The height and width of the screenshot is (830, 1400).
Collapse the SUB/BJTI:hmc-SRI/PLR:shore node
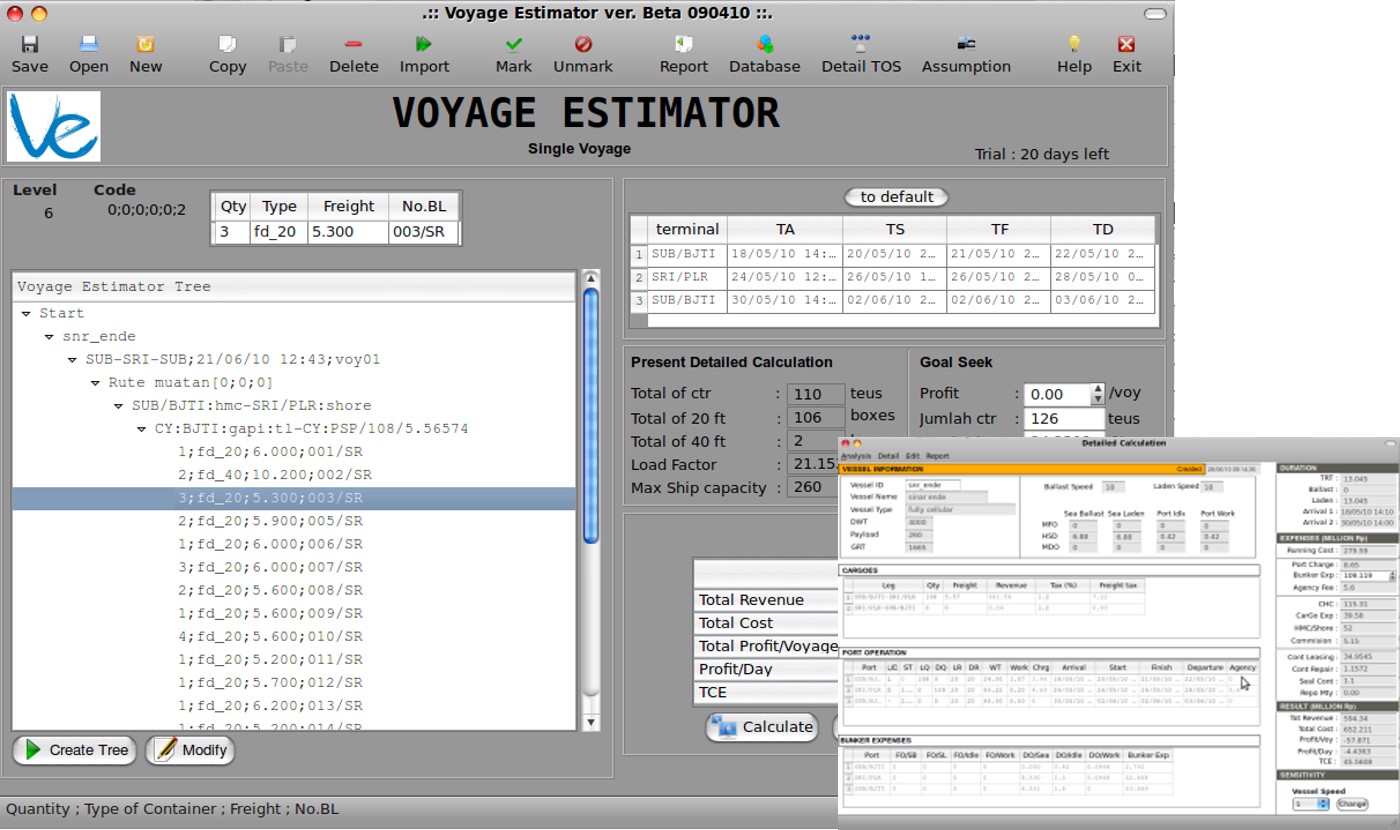(x=119, y=406)
